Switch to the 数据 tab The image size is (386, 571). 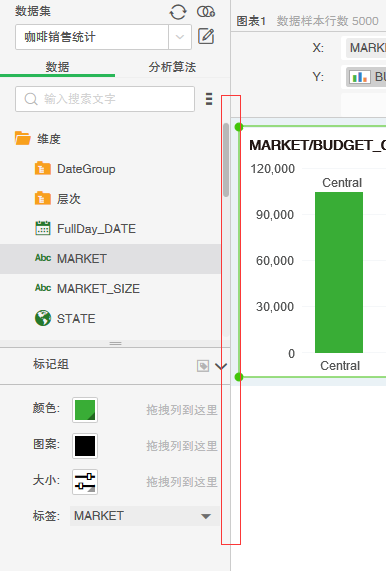pyautogui.click(x=57, y=67)
